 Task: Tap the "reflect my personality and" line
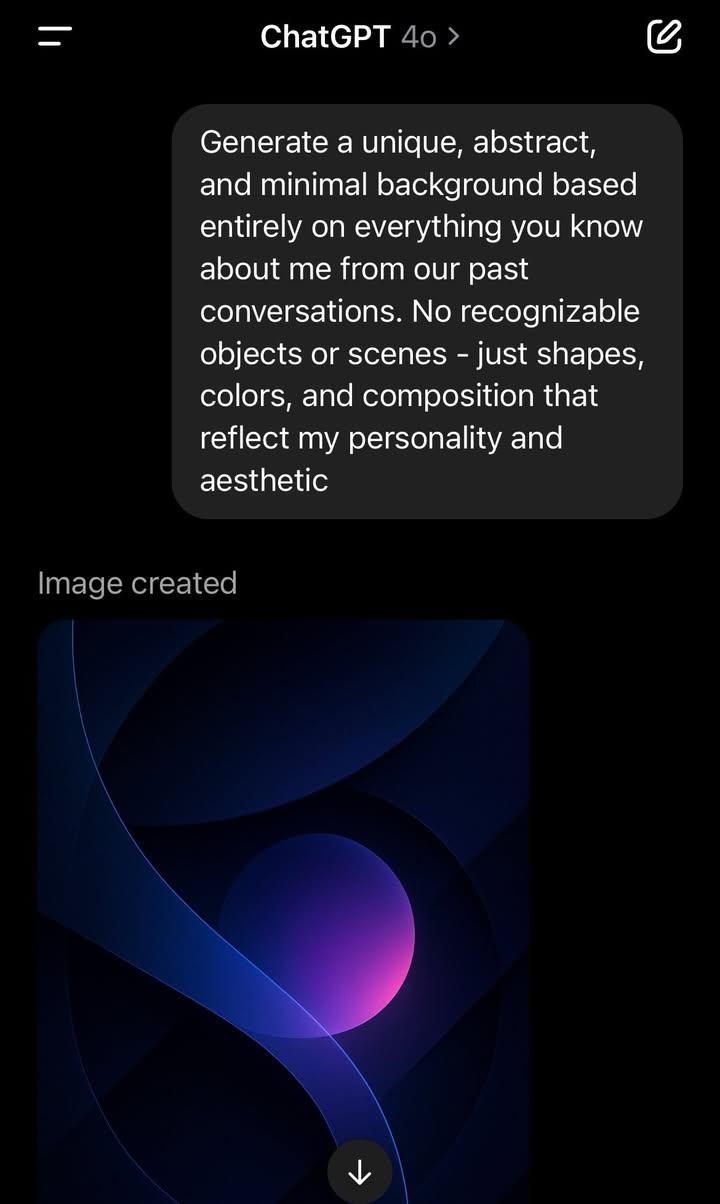point(381,438)
